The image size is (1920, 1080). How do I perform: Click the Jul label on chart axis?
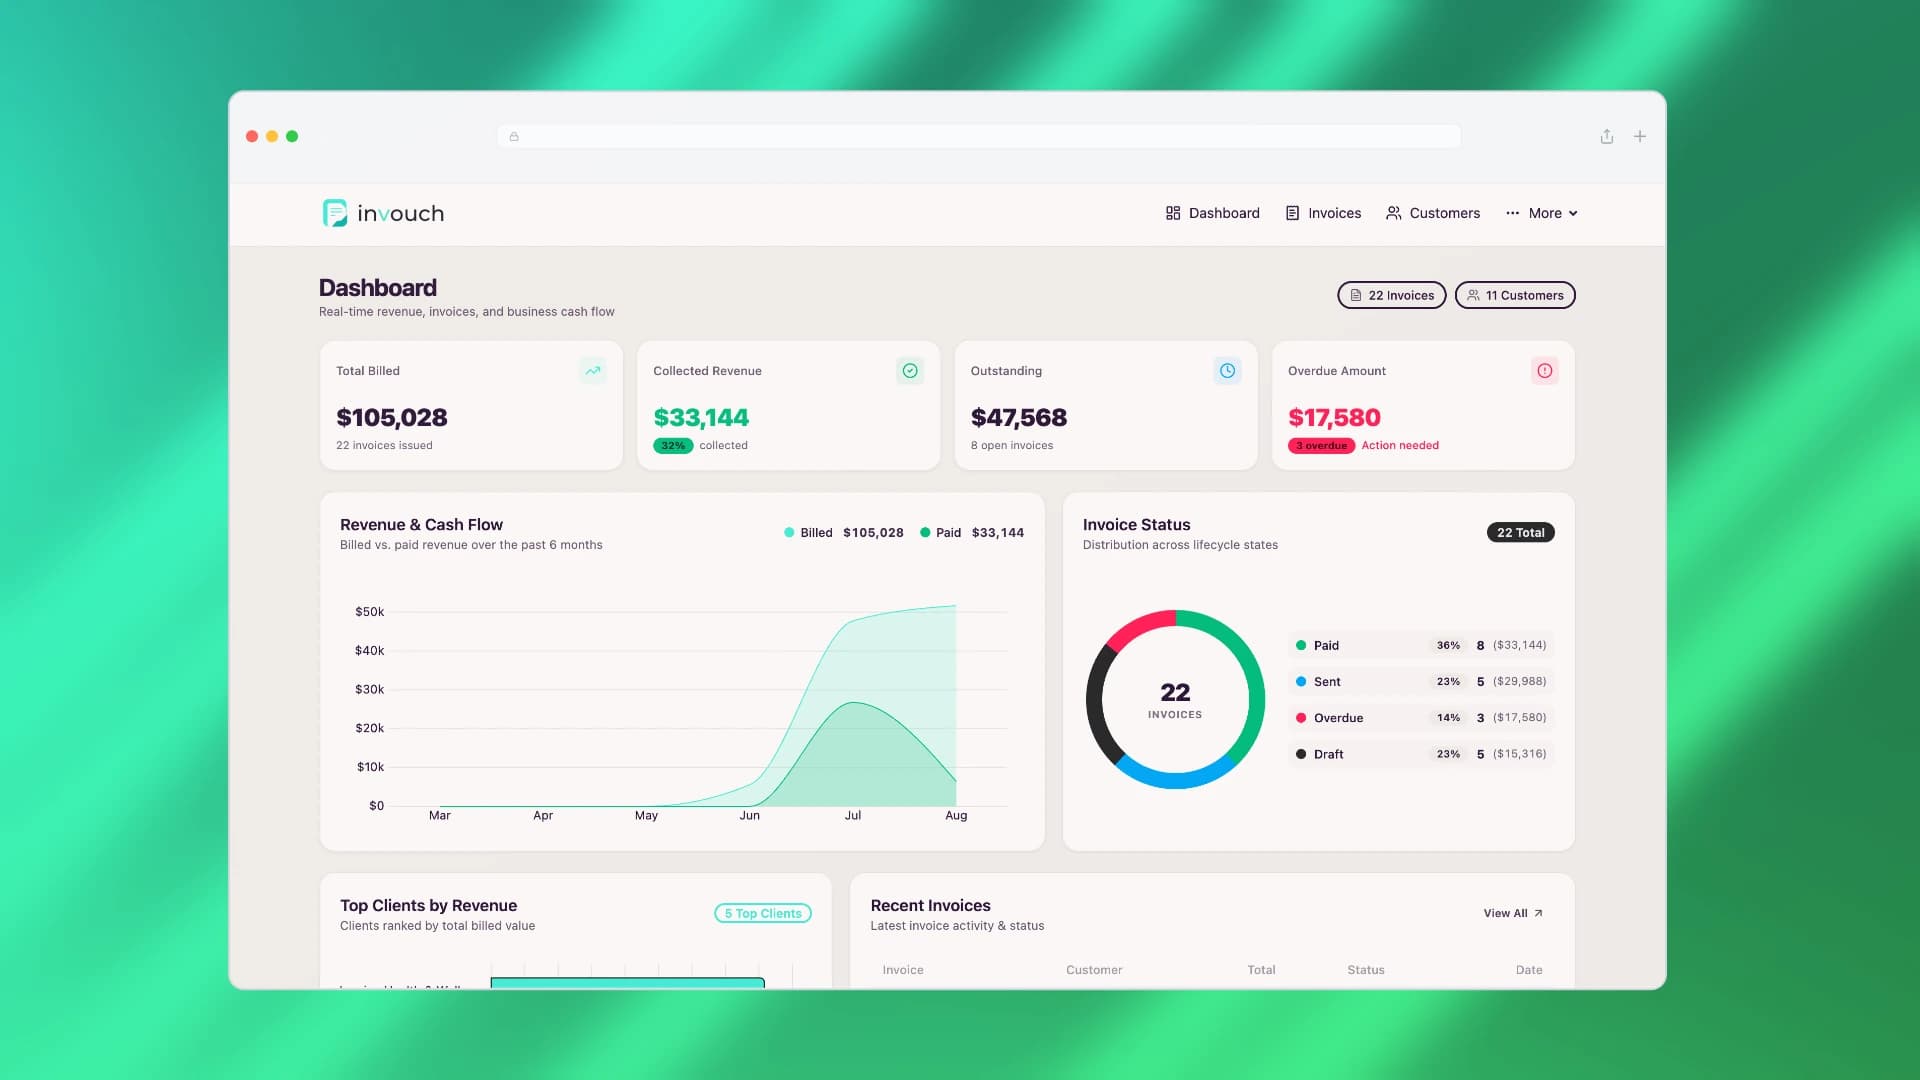(853, 816)
